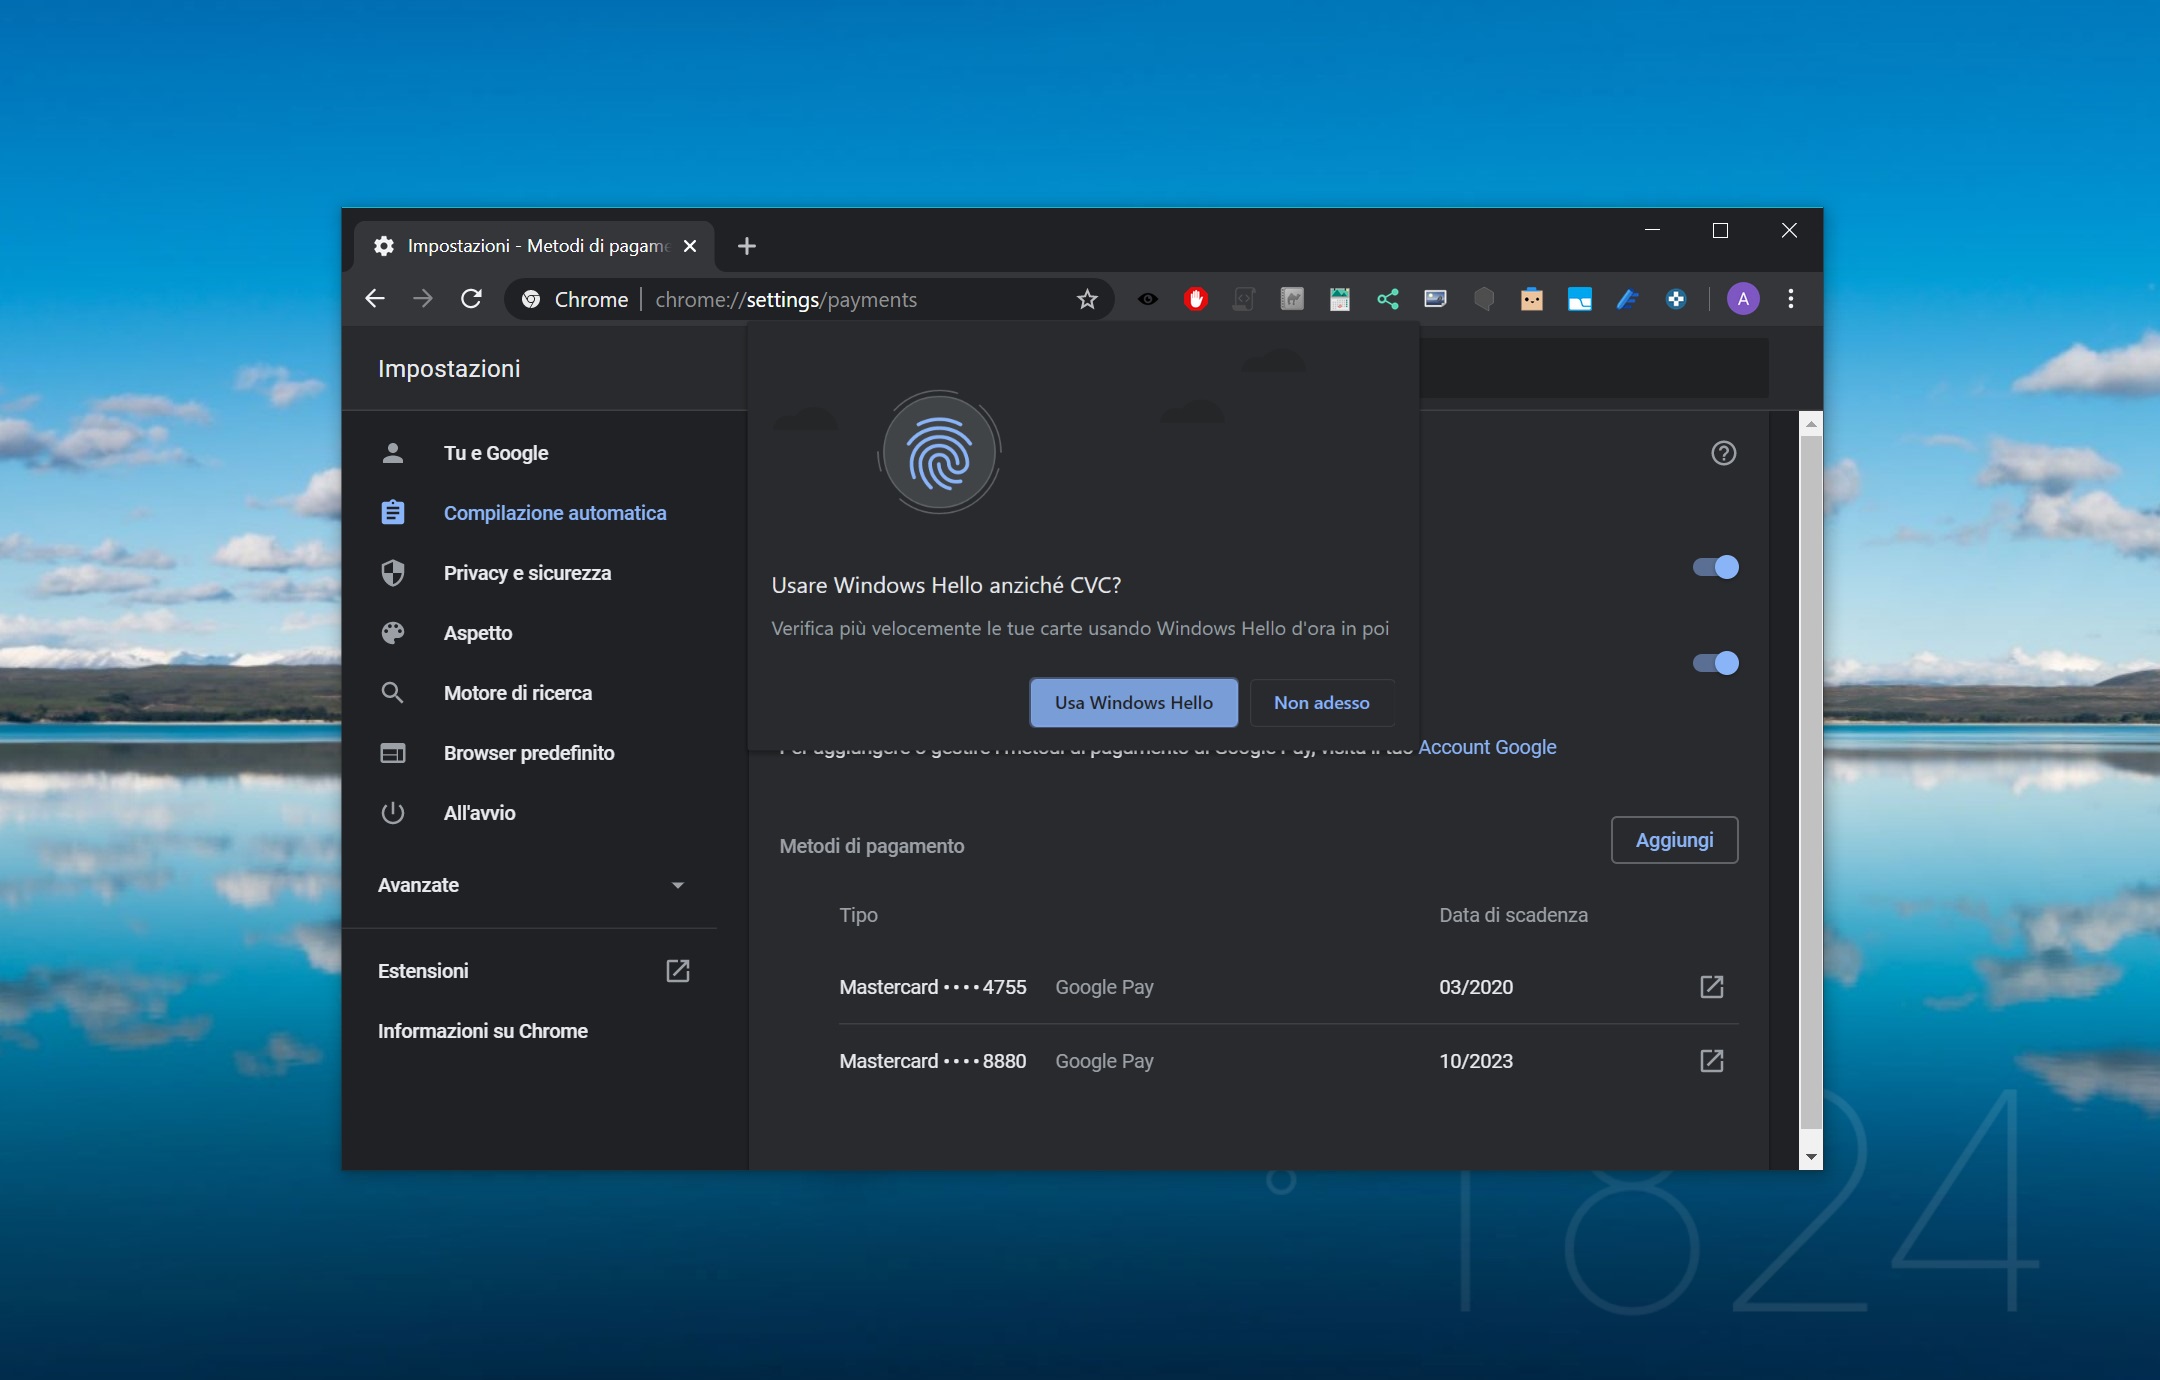Open the red stop-hand ad blocker extension
This screenshot has width=2160, height=1380.
1196,299
